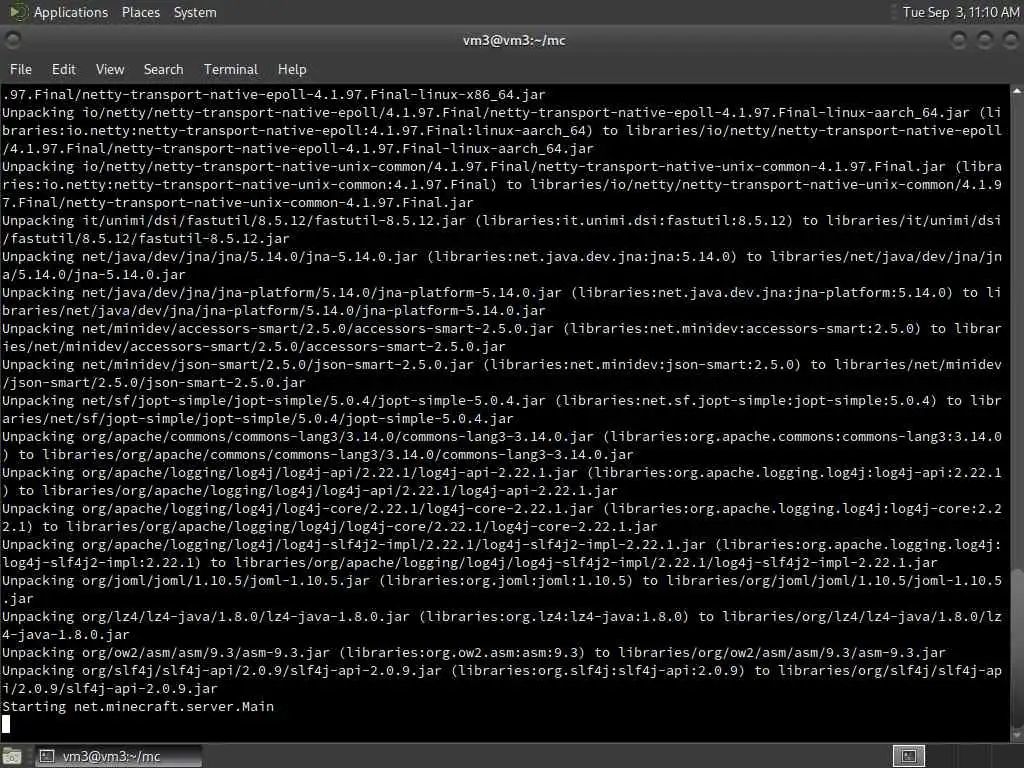Image resolution: width=1024 pixels, height=768 pixels.
Task: Click the terminal scrollbar thumb
Action: coord(1017,647)
